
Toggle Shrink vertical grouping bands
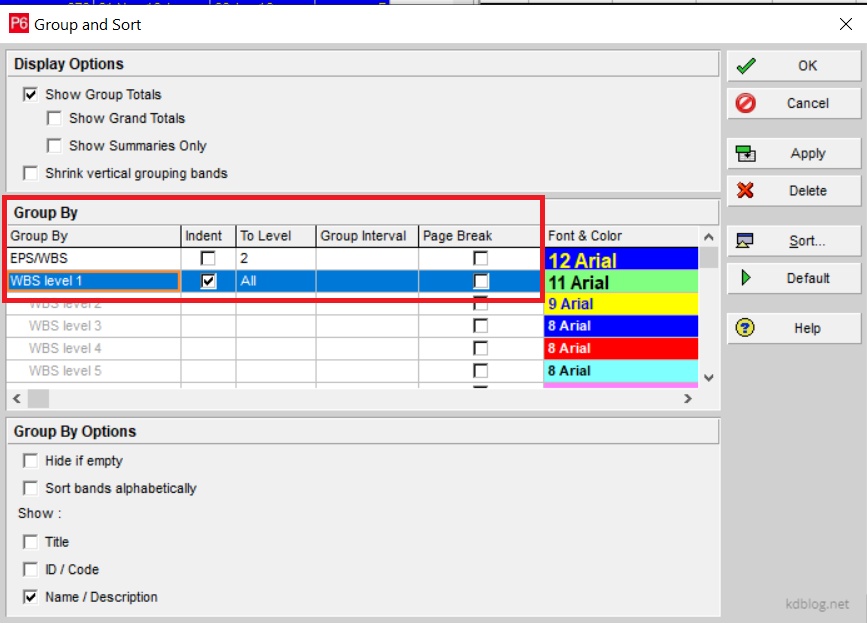[x=31, y=173]
